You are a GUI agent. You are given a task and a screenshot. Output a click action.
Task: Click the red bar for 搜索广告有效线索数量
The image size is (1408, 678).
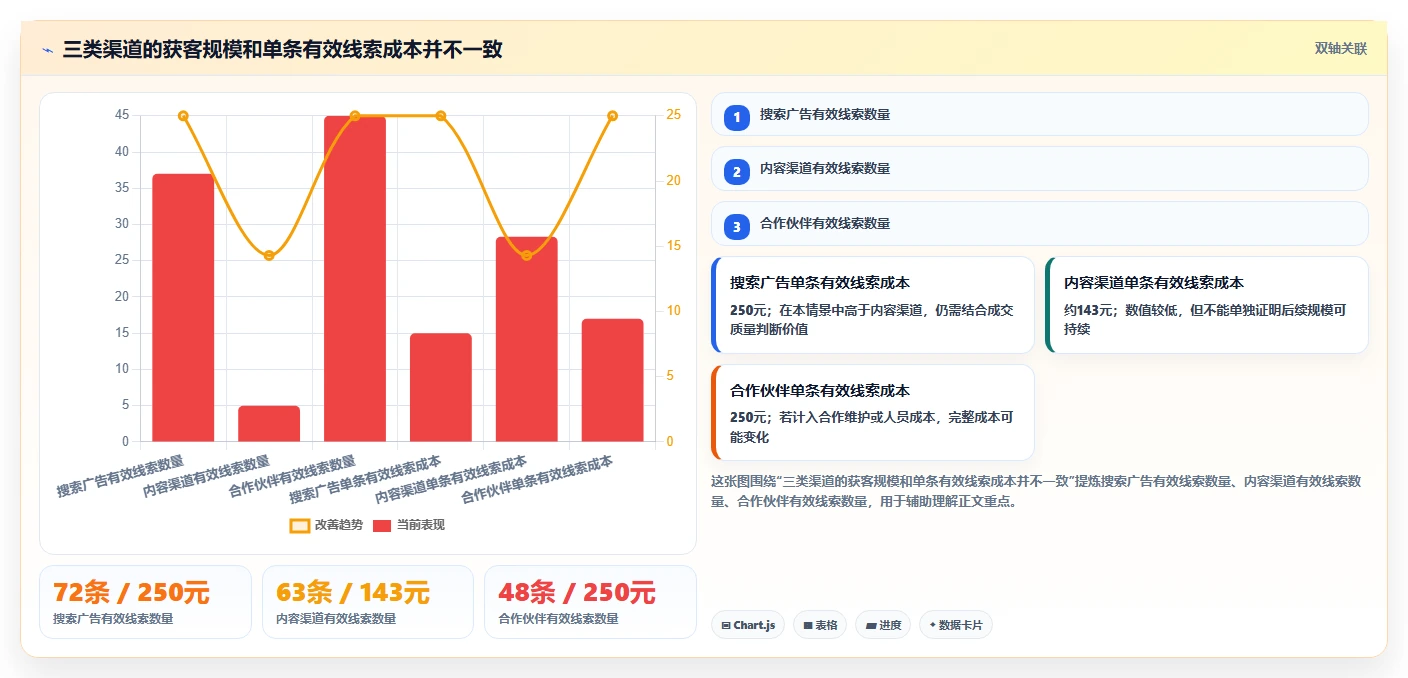click(x=183, y=307)
